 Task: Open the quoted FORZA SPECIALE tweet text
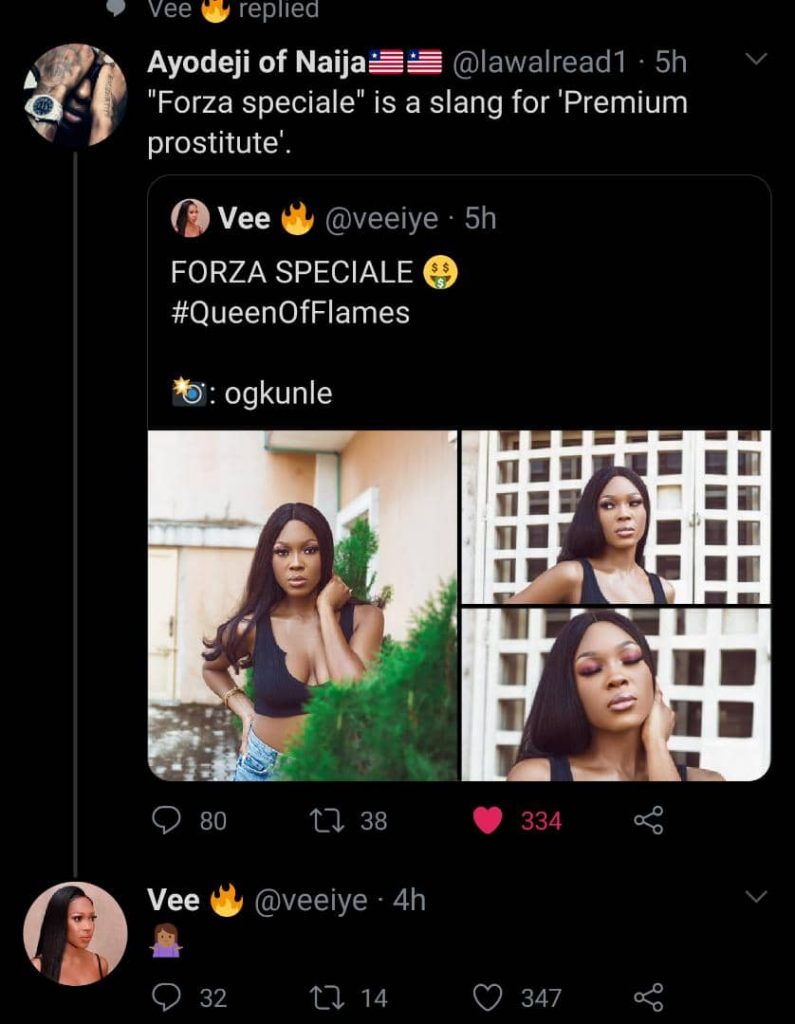point(292,272)
